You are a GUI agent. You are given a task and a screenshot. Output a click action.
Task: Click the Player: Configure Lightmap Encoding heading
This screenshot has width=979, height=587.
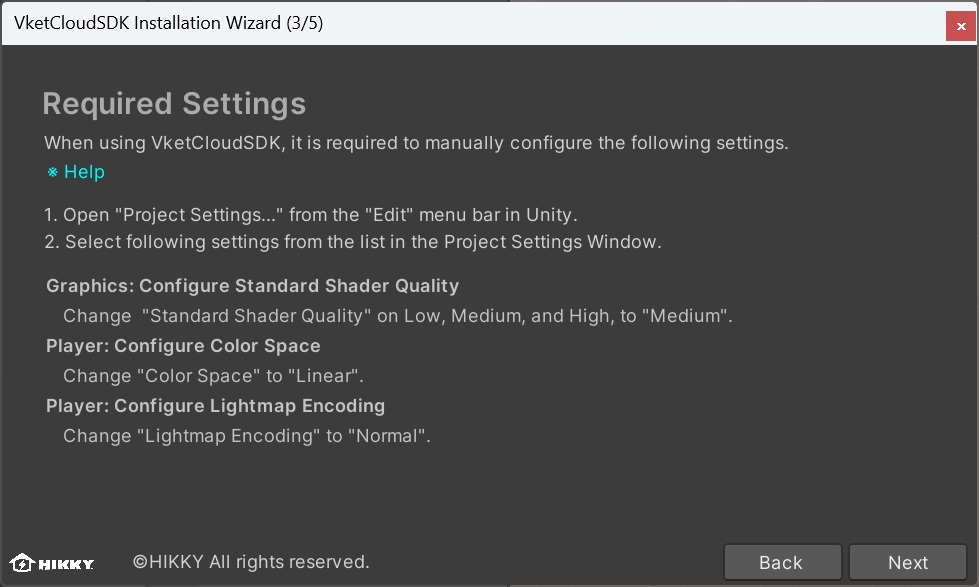pyautogui.click(x=216, y=405)
